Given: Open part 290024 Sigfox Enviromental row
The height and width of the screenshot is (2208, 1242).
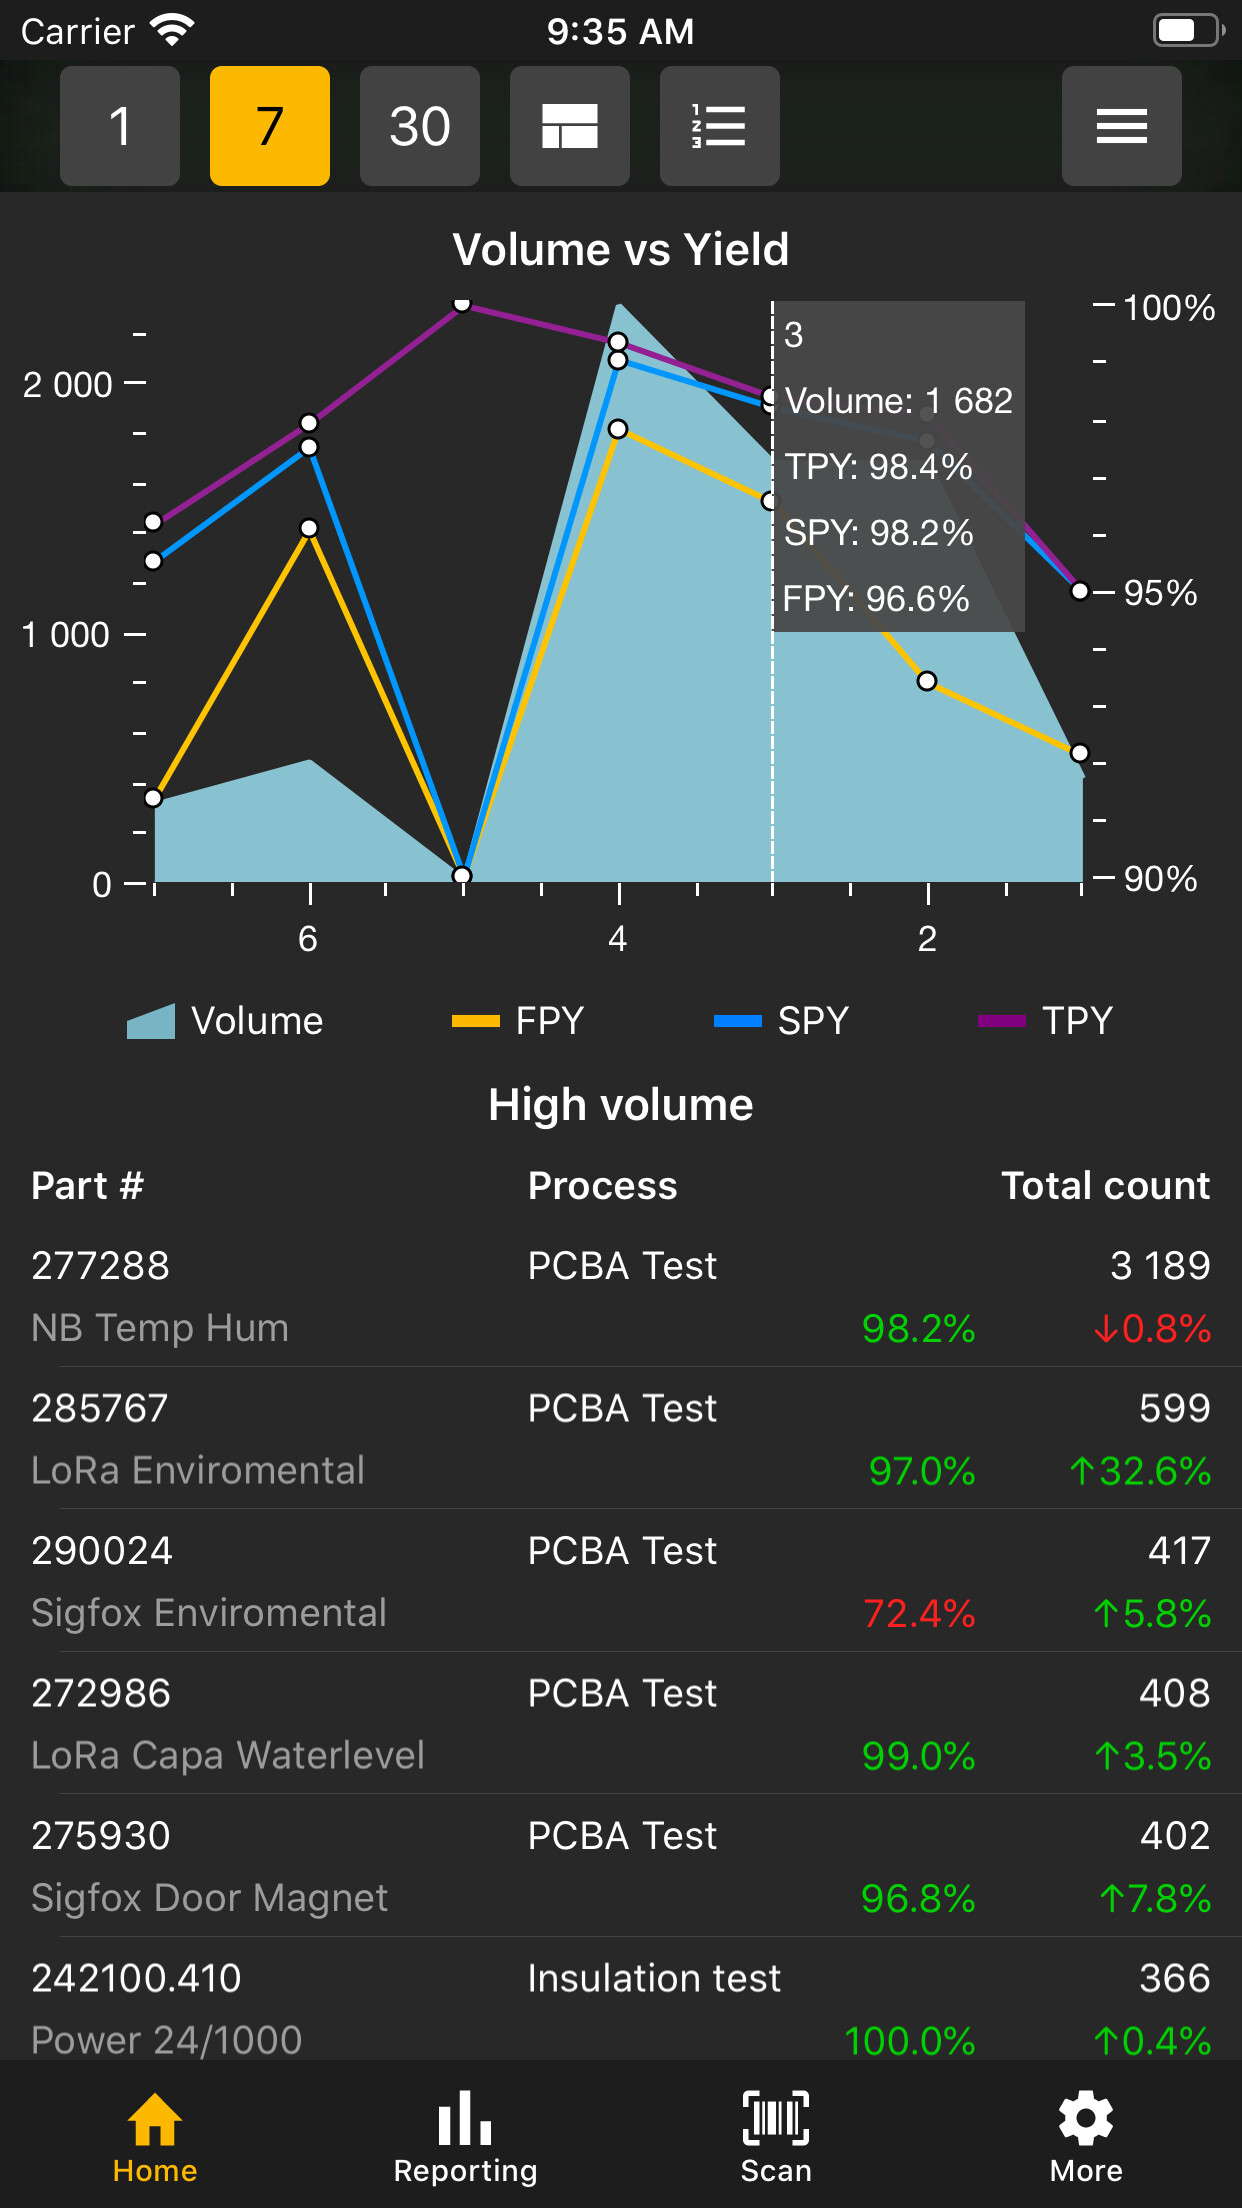Looking at the screenshot, I should [621, 1581].
